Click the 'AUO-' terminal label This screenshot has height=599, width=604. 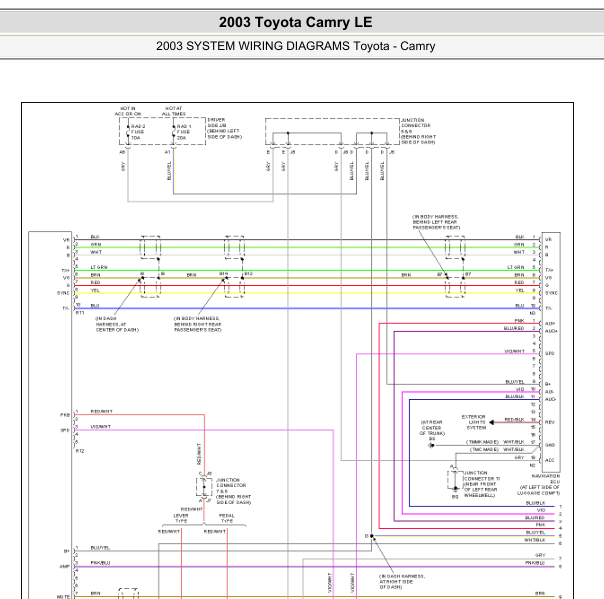550,399
